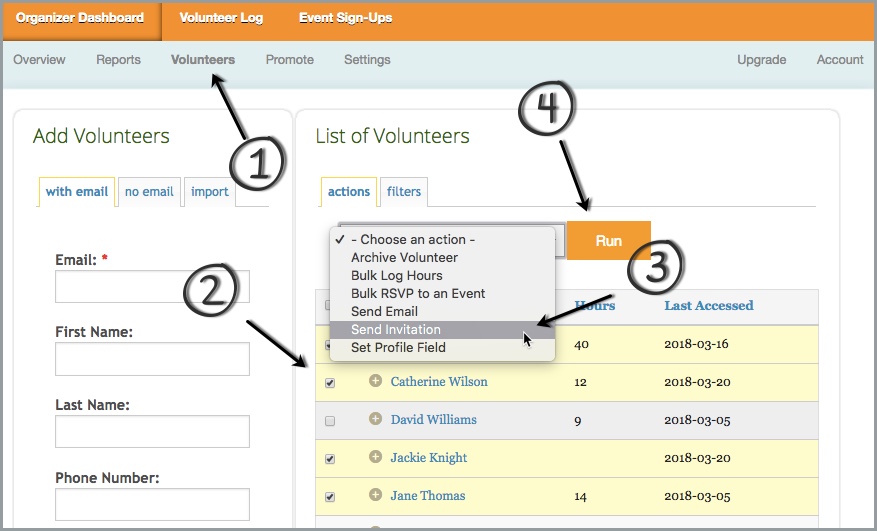Screen dimensions: 877x531
Task: Sort by Last Accessed column
Action: point(709,306)
